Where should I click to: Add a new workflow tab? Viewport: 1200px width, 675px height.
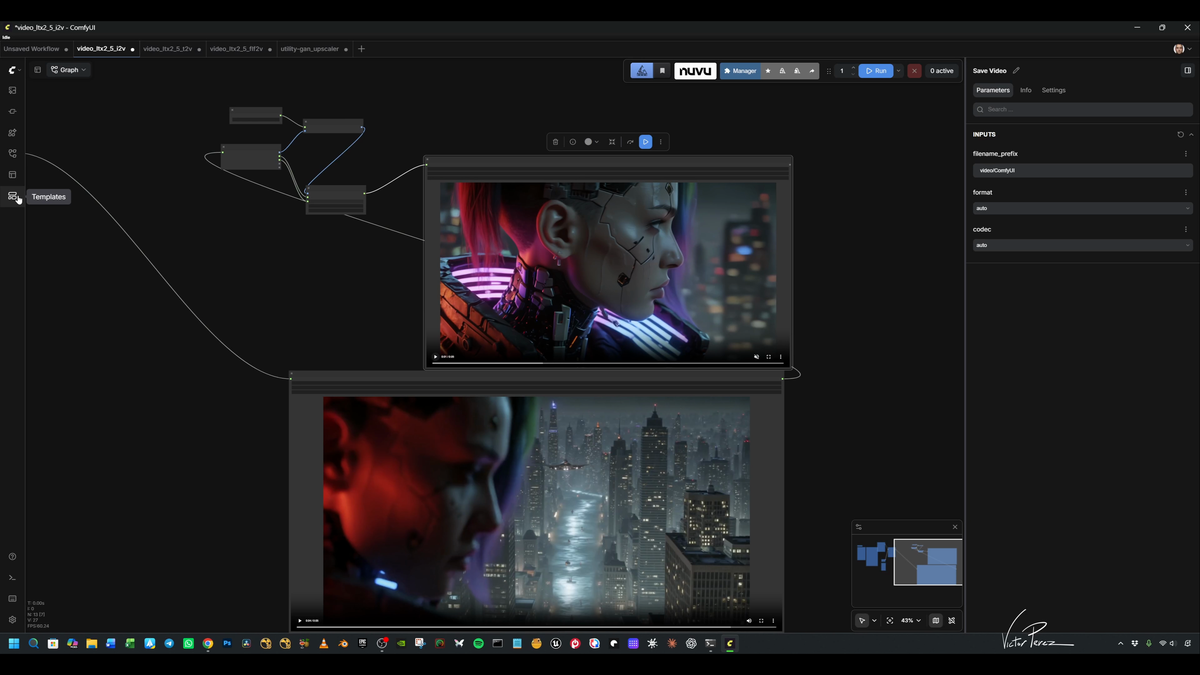coord(362,48)
